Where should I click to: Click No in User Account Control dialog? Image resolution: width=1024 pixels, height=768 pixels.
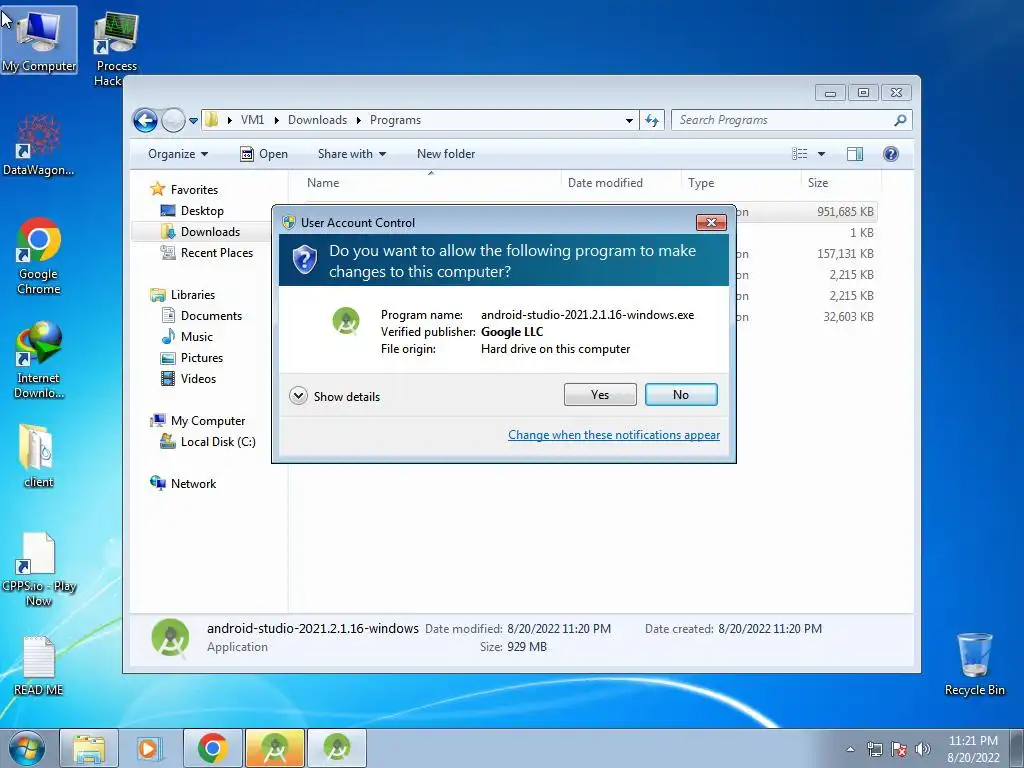[680, 394]
